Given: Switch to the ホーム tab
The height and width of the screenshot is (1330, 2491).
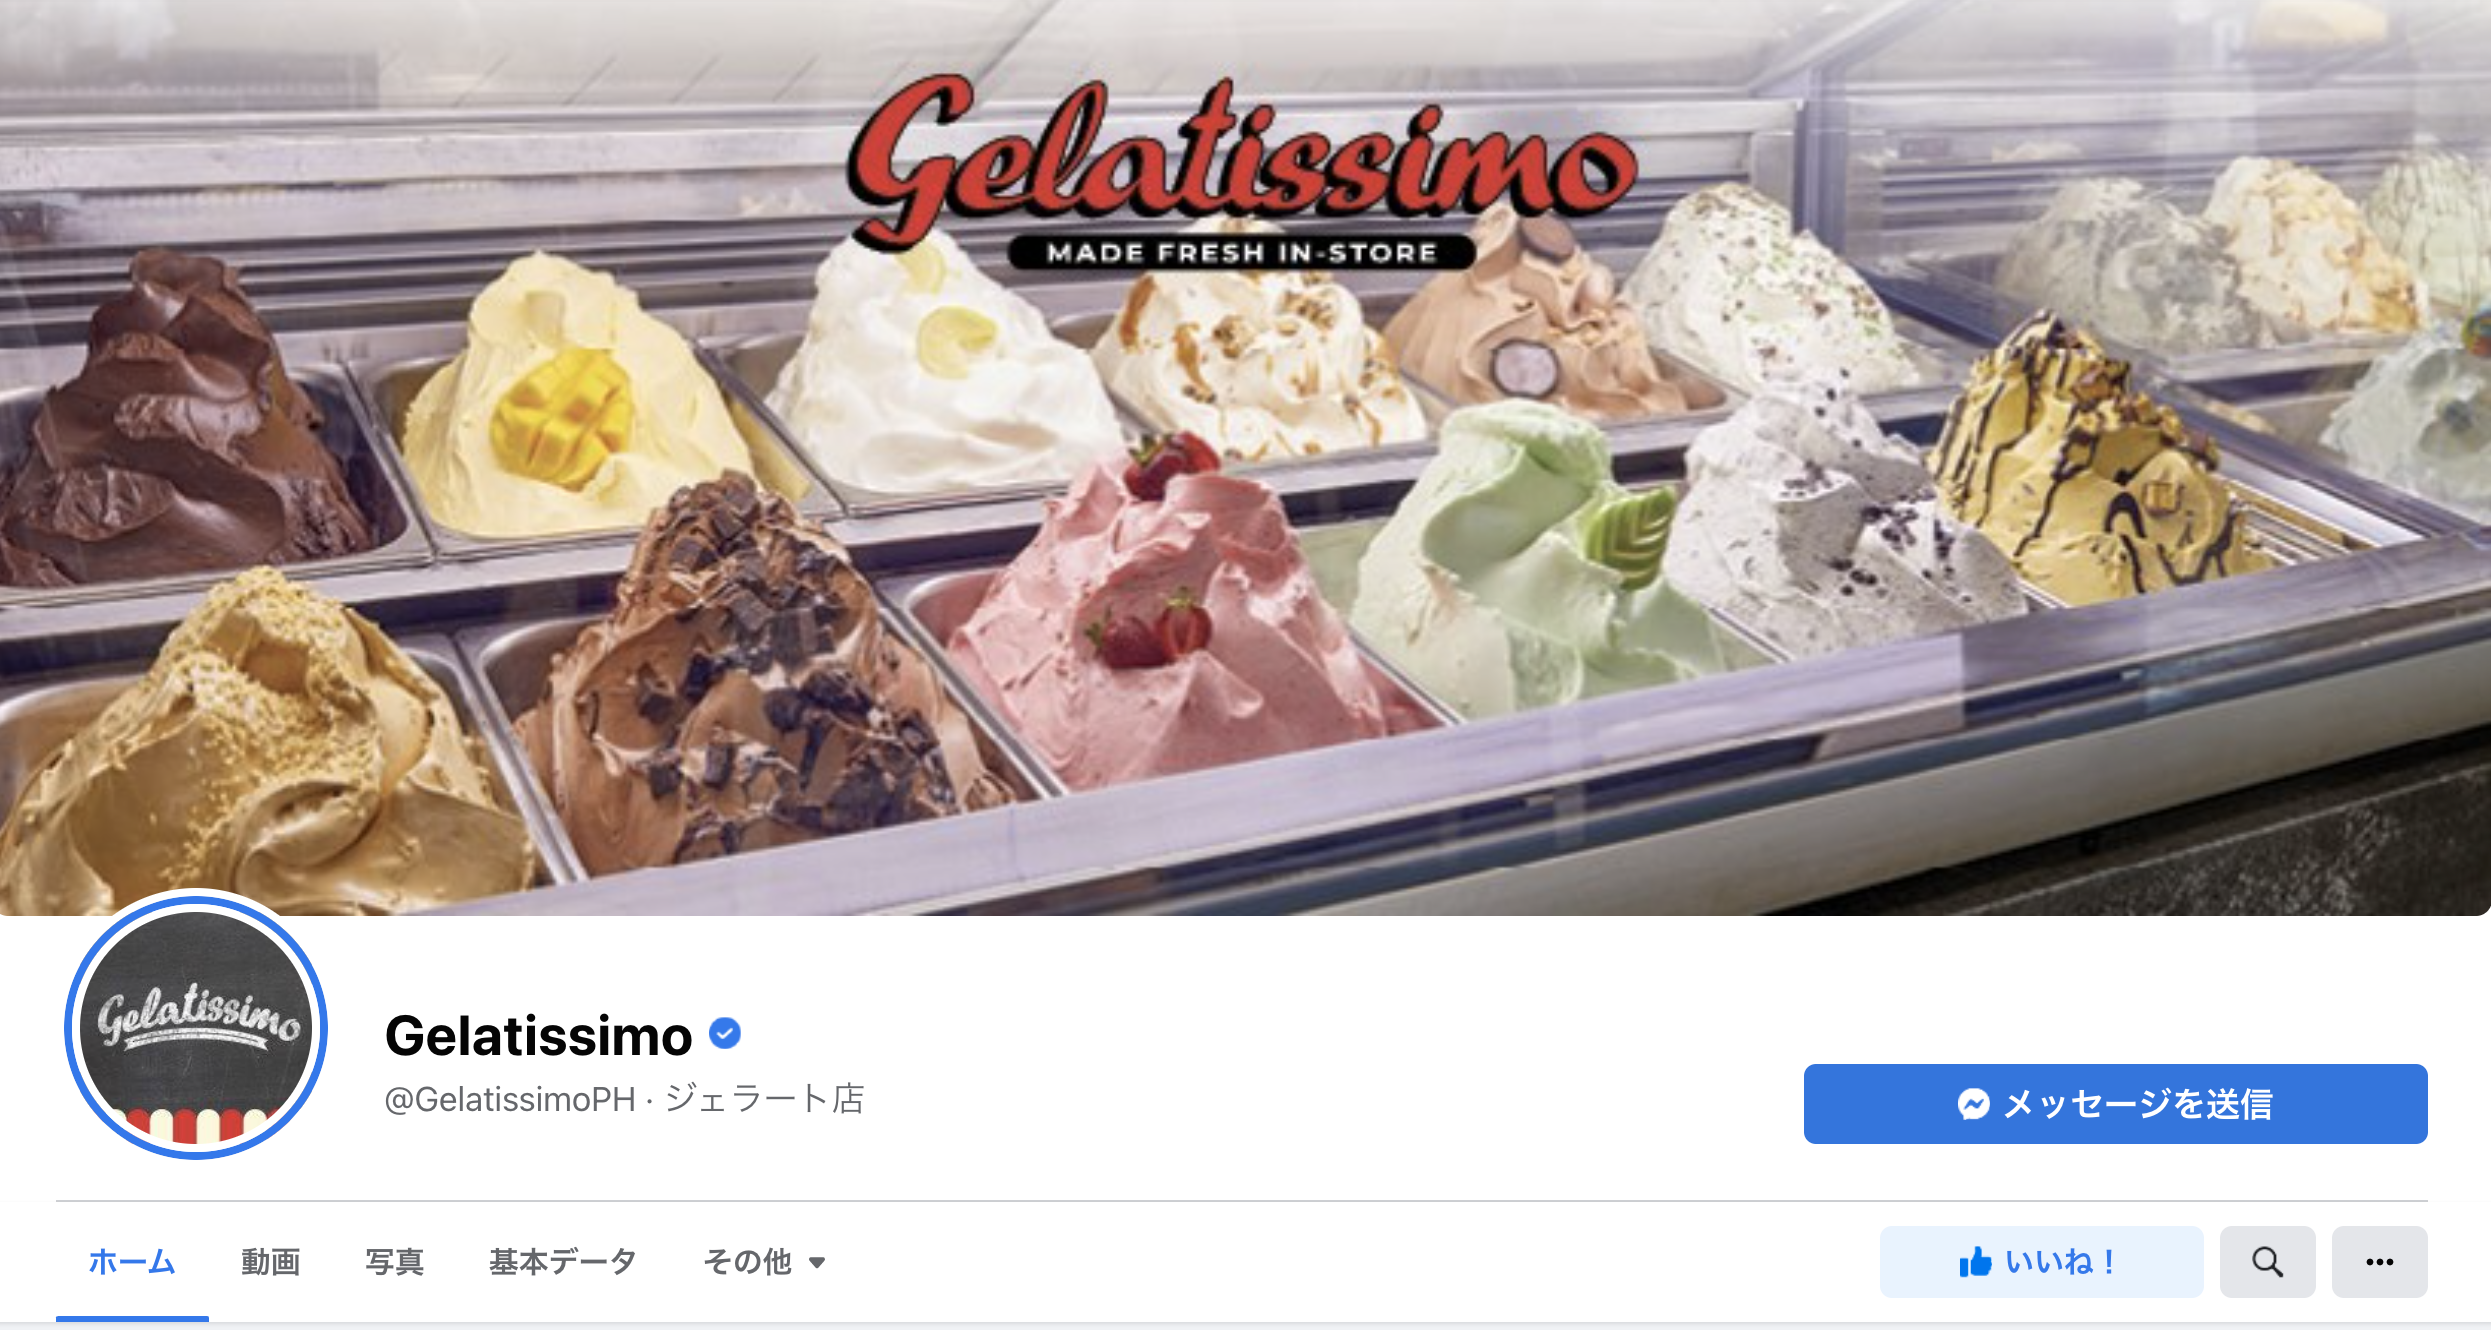Looking at the screenshot, I should (x=132, y=1262).
